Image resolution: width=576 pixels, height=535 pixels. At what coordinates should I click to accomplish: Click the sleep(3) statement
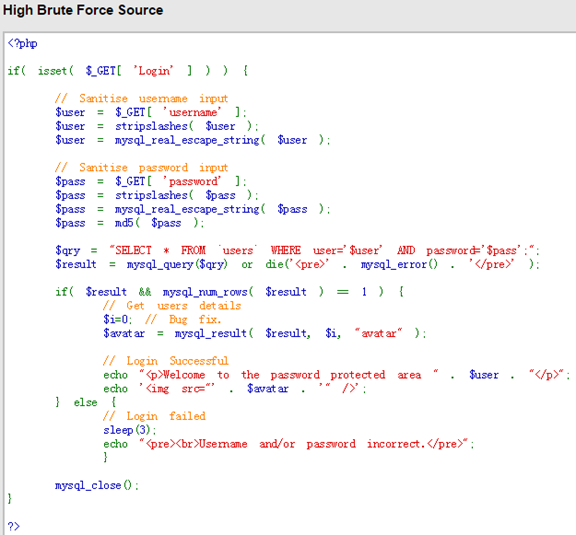click(129, 430)
